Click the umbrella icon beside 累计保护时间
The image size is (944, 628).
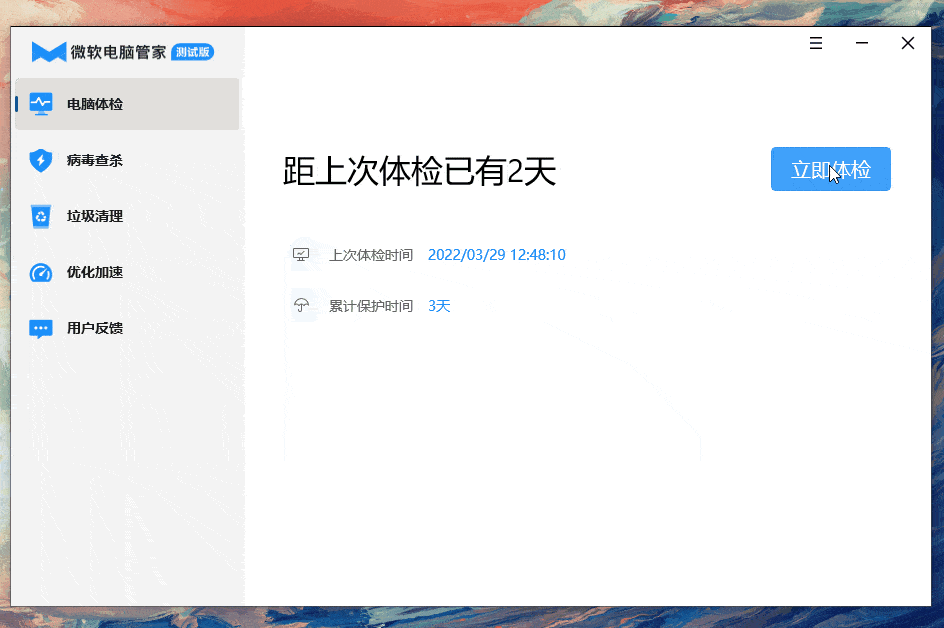(301, 306)
